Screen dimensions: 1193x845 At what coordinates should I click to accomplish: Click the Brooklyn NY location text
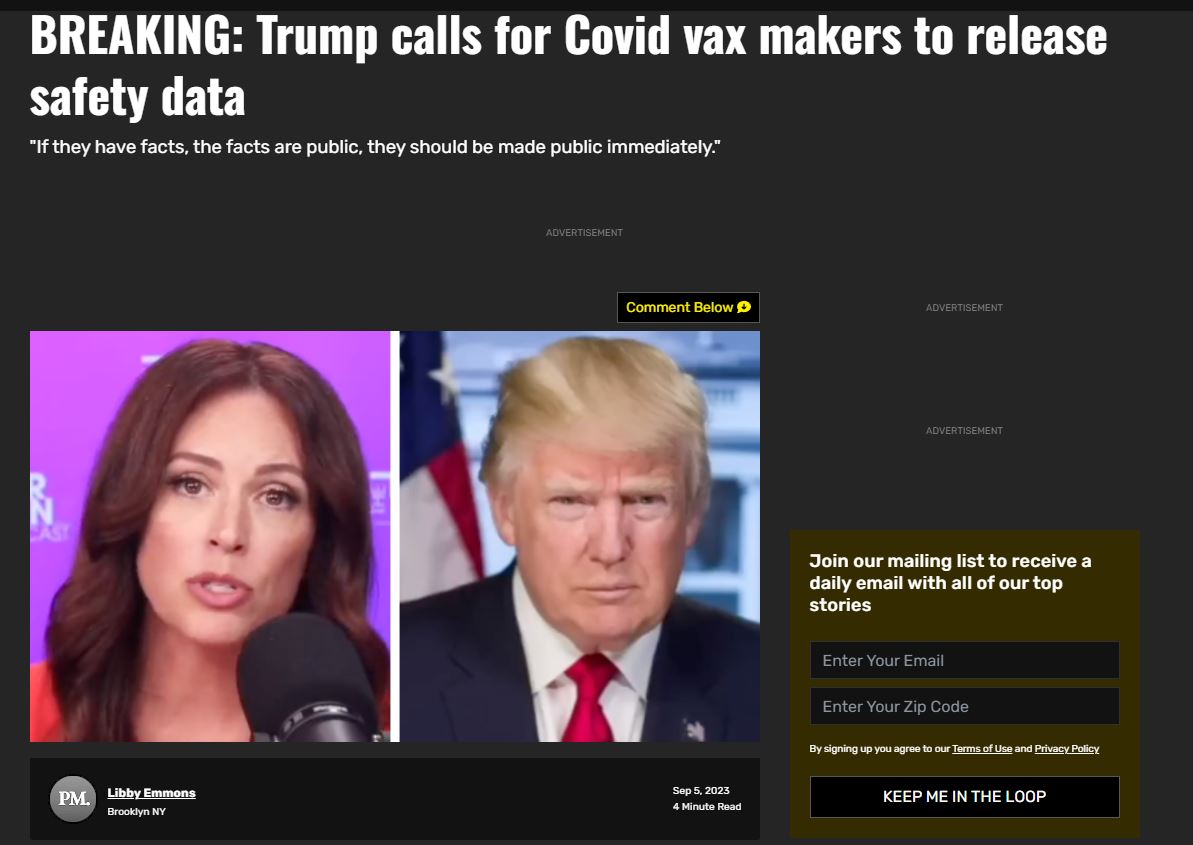click(136, 812)
